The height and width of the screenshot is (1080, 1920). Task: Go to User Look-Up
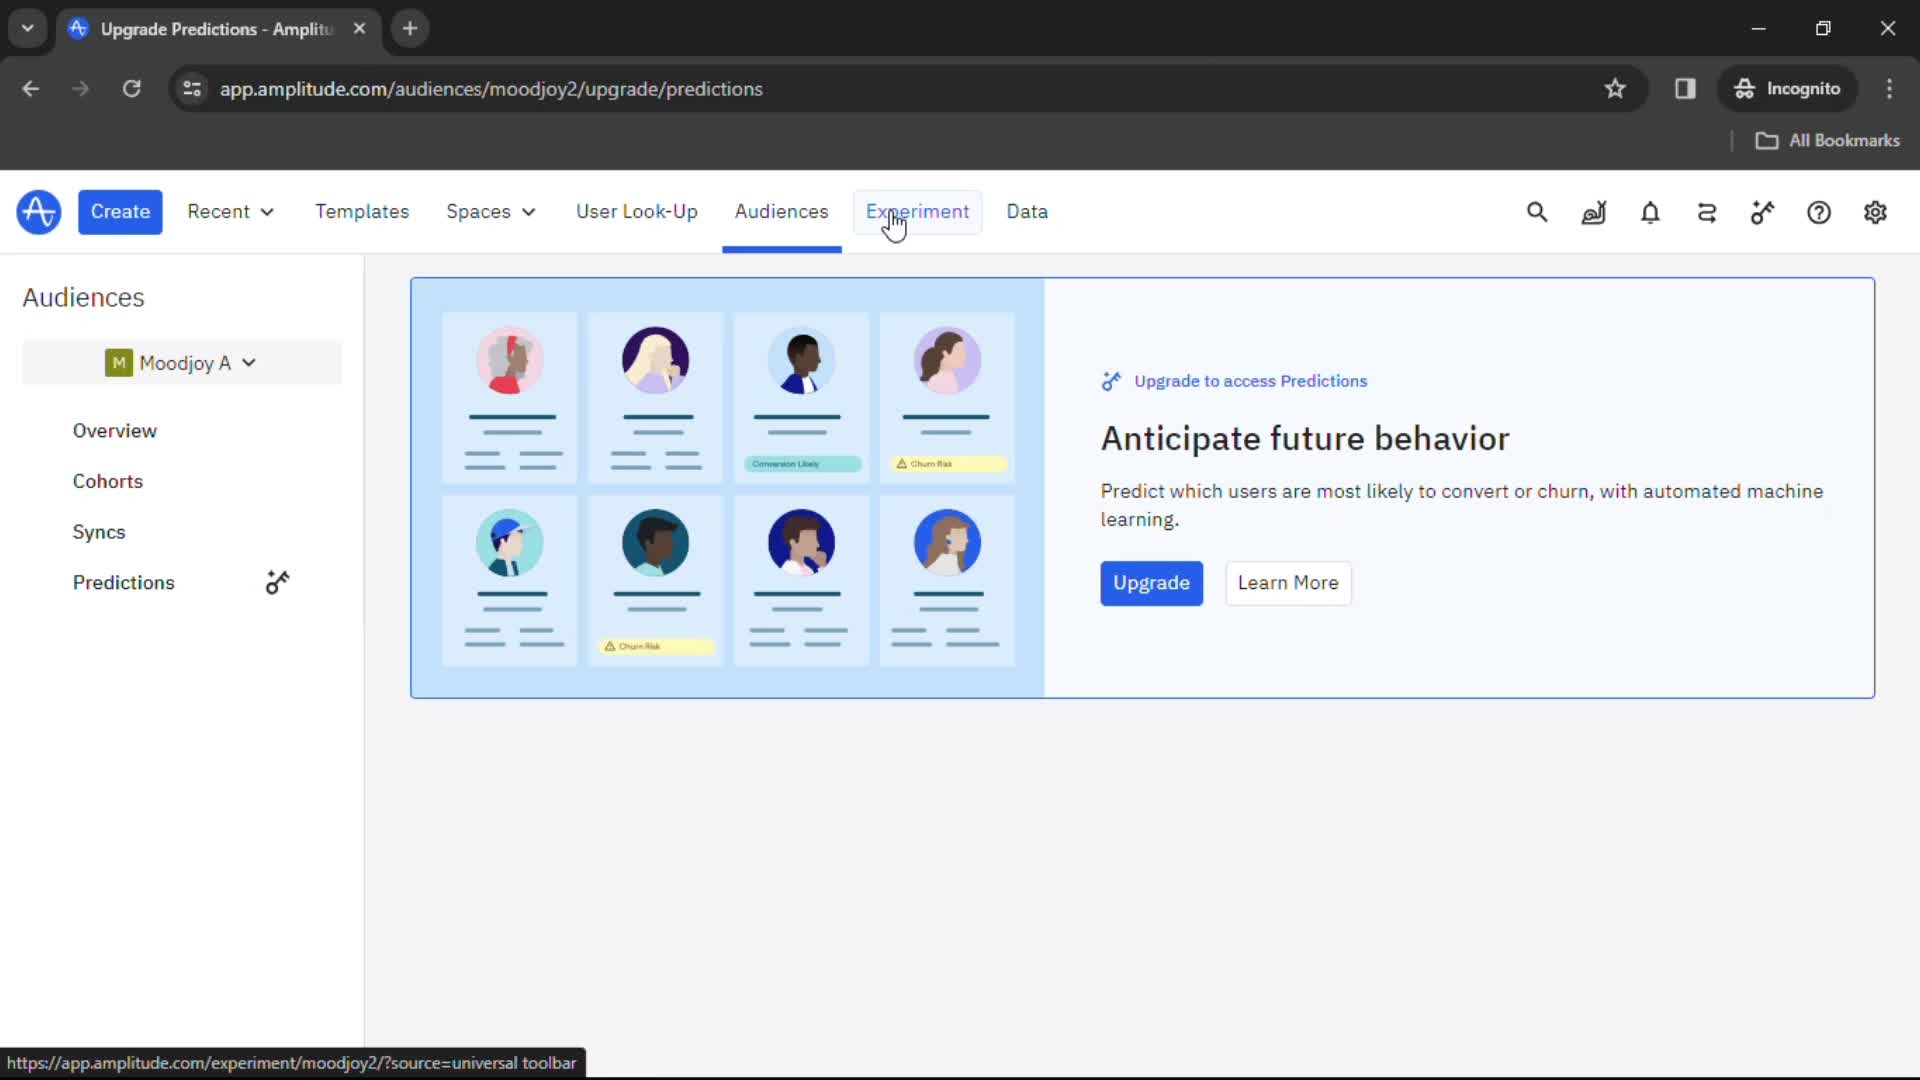pyautogui.click(x=636, y=212)
